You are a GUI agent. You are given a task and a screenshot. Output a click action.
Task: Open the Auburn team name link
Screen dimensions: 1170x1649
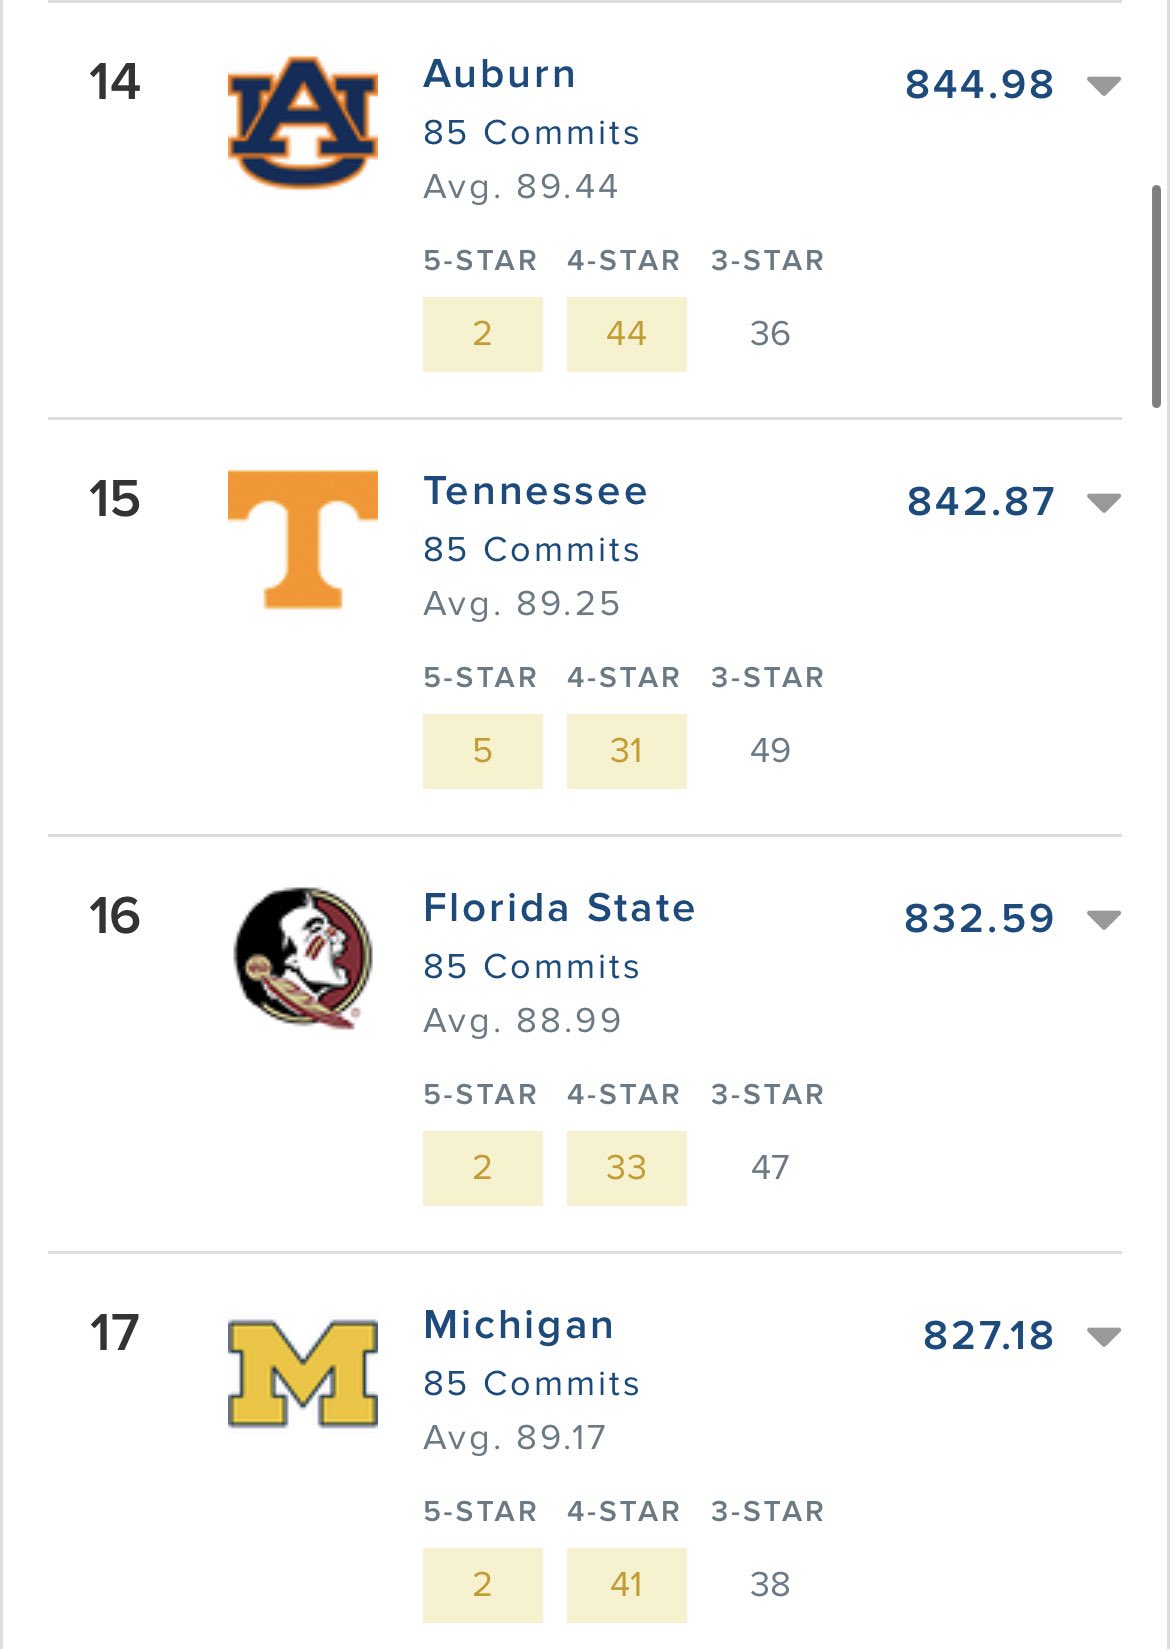(499, 74)
